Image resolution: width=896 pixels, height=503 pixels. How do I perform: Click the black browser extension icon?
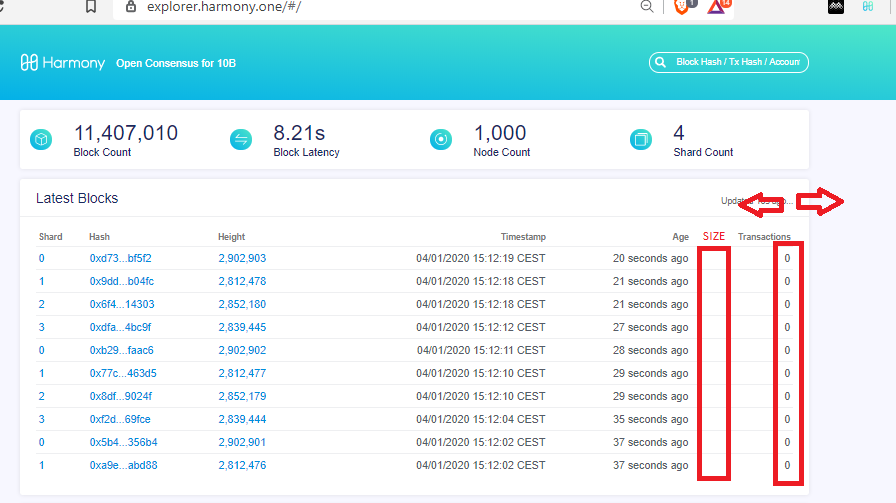tap(835, 7)
